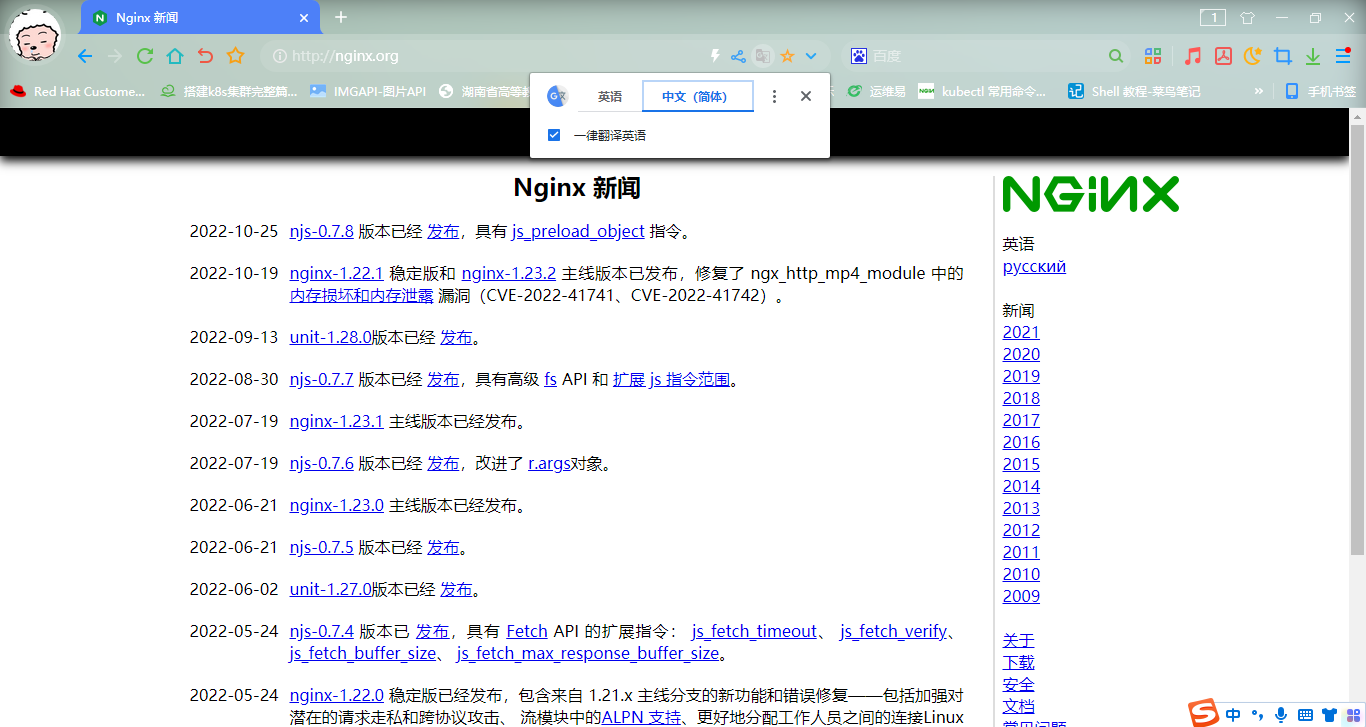Reload page with green refresh icon

(x=145, y=56)
